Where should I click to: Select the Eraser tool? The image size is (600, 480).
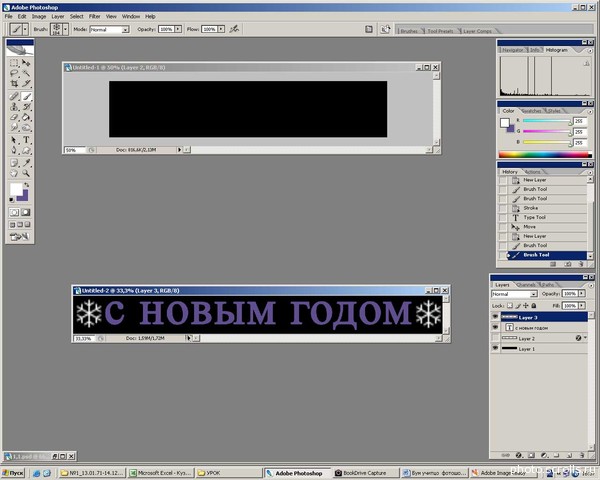tap(14, 117)
